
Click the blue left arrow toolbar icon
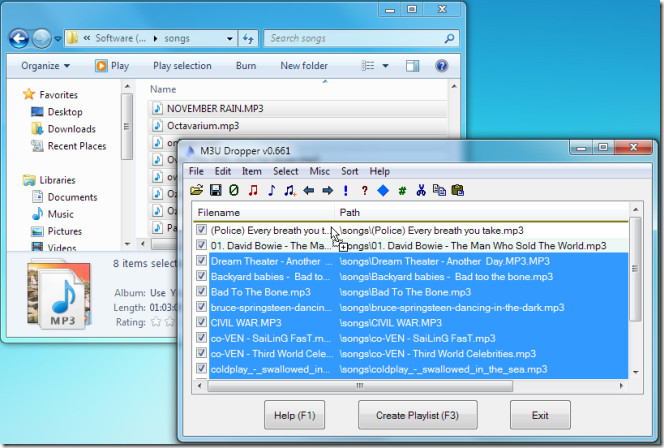click(308, 190)
